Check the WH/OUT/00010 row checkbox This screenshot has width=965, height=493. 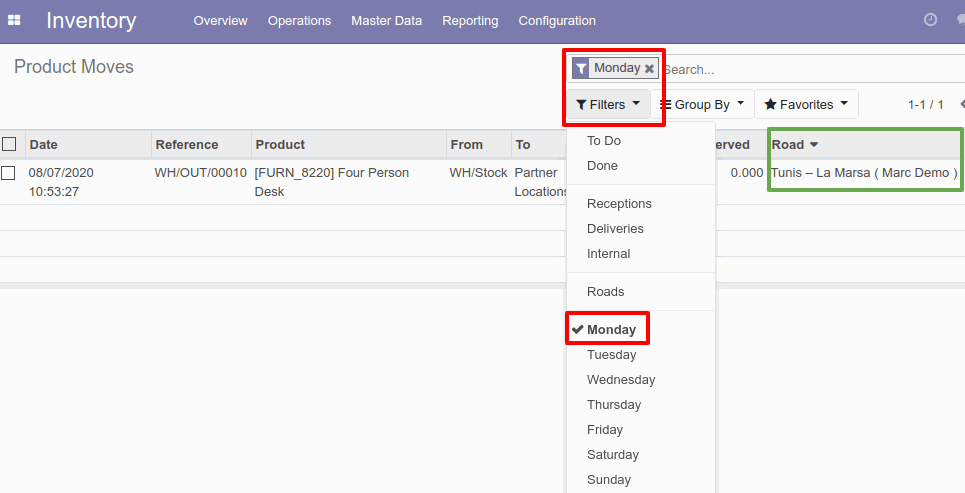(x=9, y=173)
